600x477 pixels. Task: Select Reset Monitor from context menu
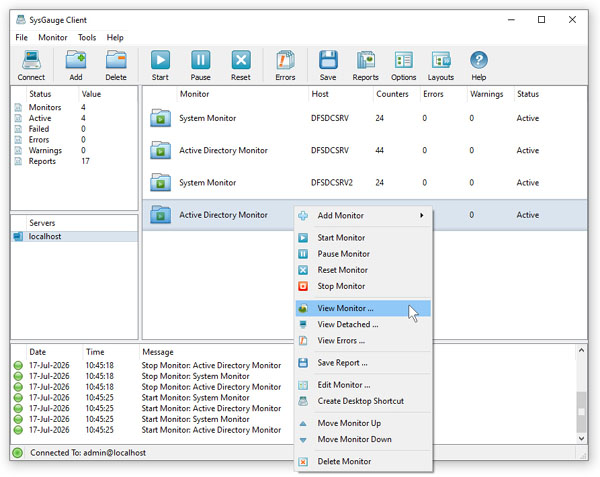tap(363, 270)
